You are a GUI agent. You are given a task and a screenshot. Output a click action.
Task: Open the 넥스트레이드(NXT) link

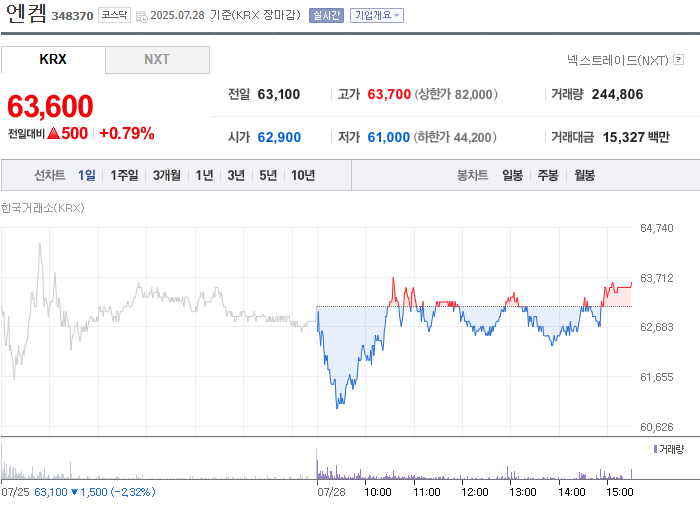pos(618,60)
